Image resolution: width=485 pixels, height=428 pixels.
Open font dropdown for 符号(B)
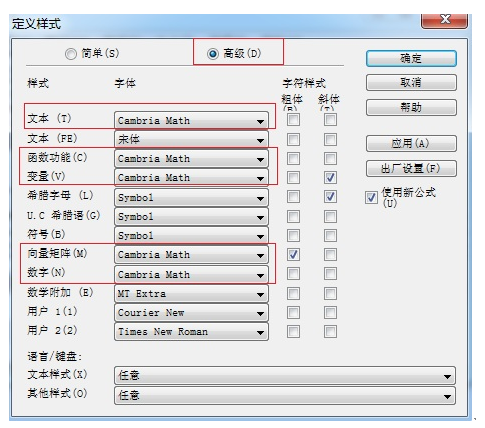191,236
